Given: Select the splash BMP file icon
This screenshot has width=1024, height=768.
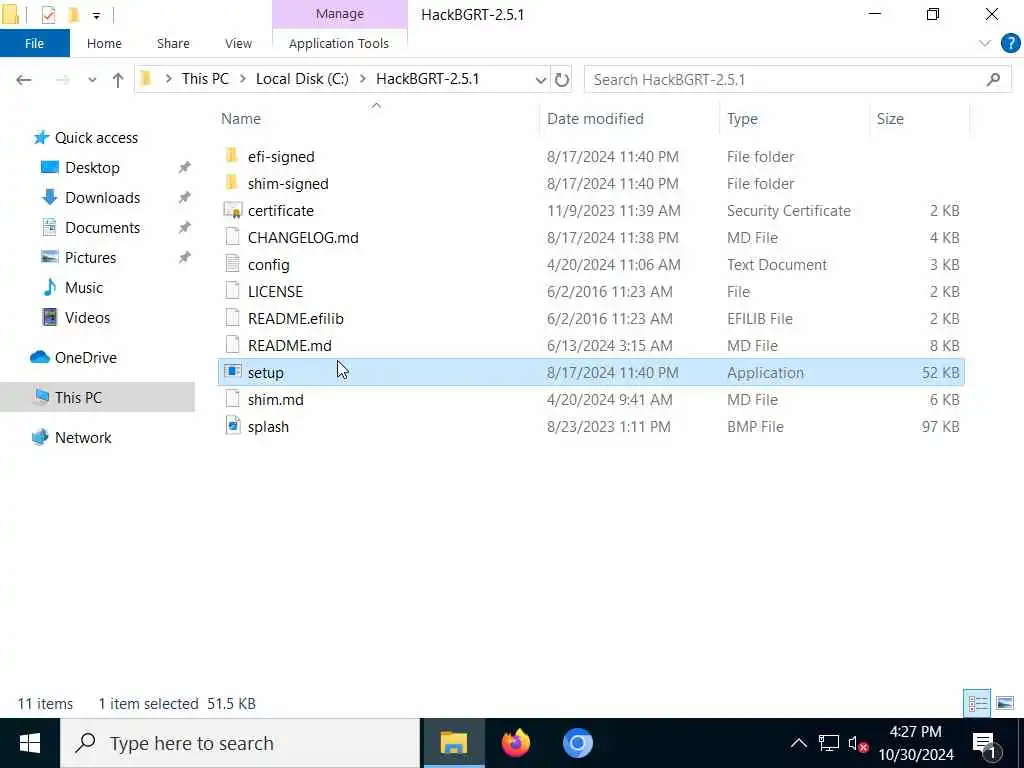Looking at the screenshot, I should pyautogui.click(x=232, y=426).
